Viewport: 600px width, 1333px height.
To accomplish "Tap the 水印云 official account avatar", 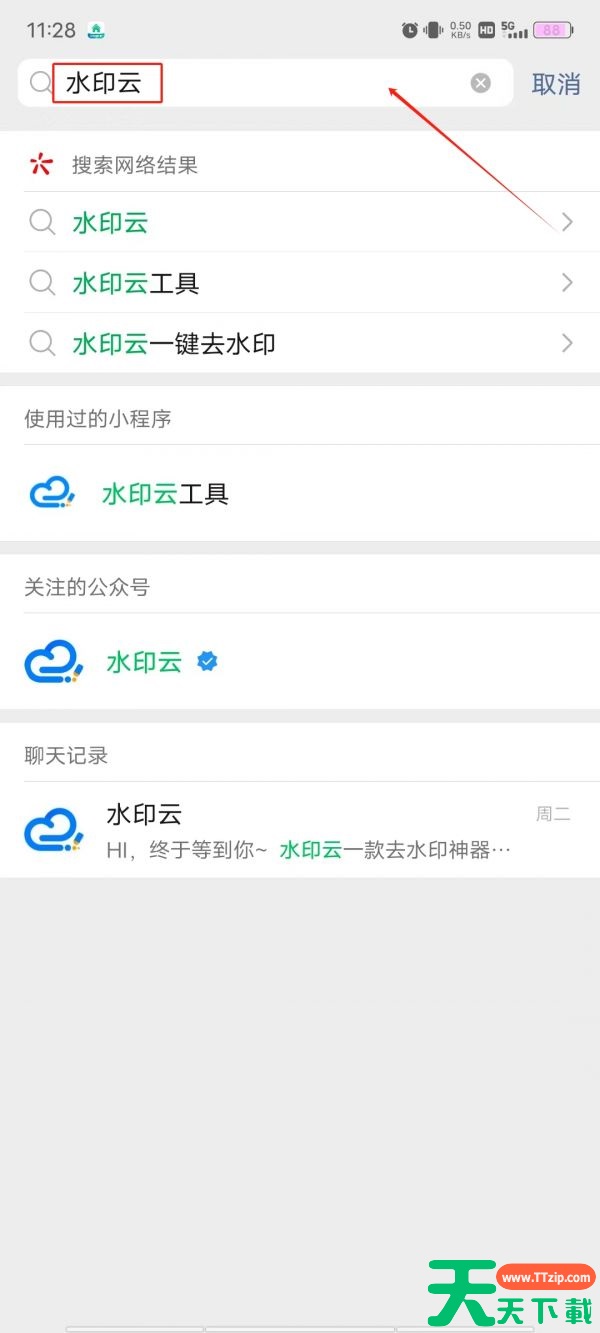I will 51,661.
